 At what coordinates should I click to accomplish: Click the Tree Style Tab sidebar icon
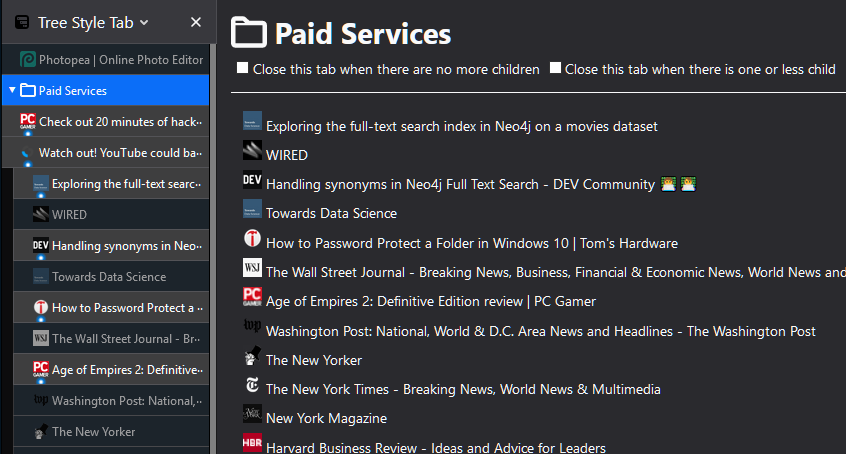click(x=22, y=22)
